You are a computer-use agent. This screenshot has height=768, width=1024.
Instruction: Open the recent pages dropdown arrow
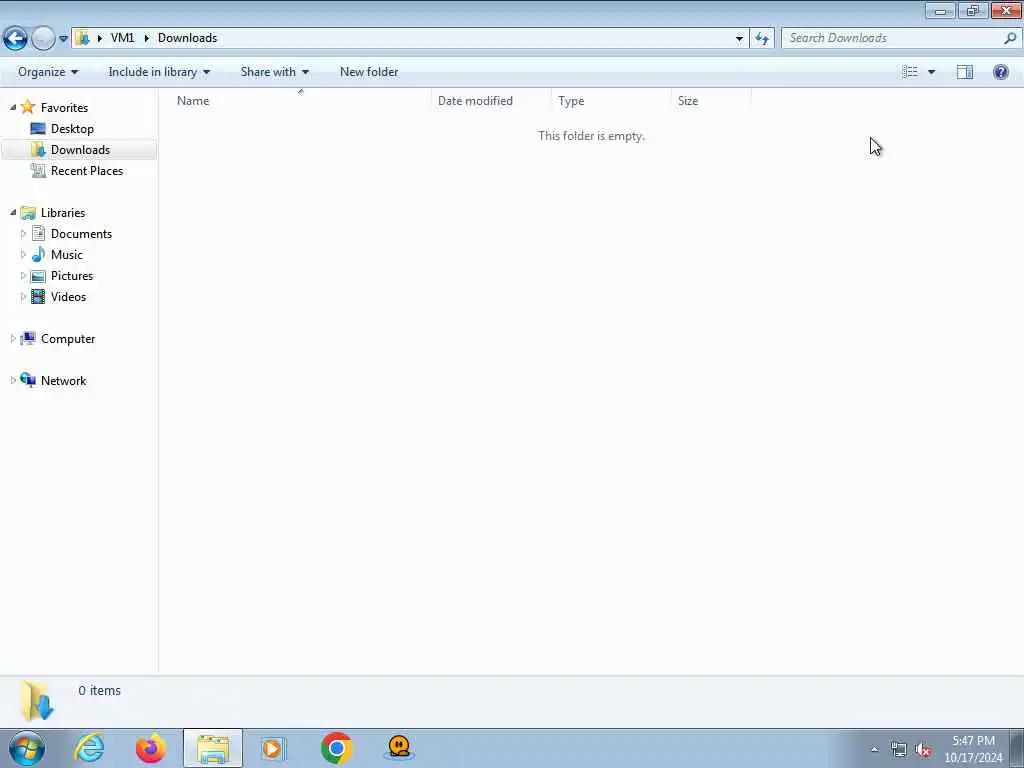(63, 39)
